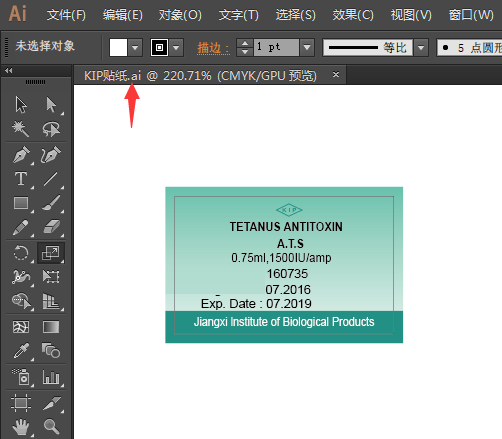Screen dimensions: 502x439
Task: Adjust stroke weight using the stepper arrows
Action: pos(245,48)
